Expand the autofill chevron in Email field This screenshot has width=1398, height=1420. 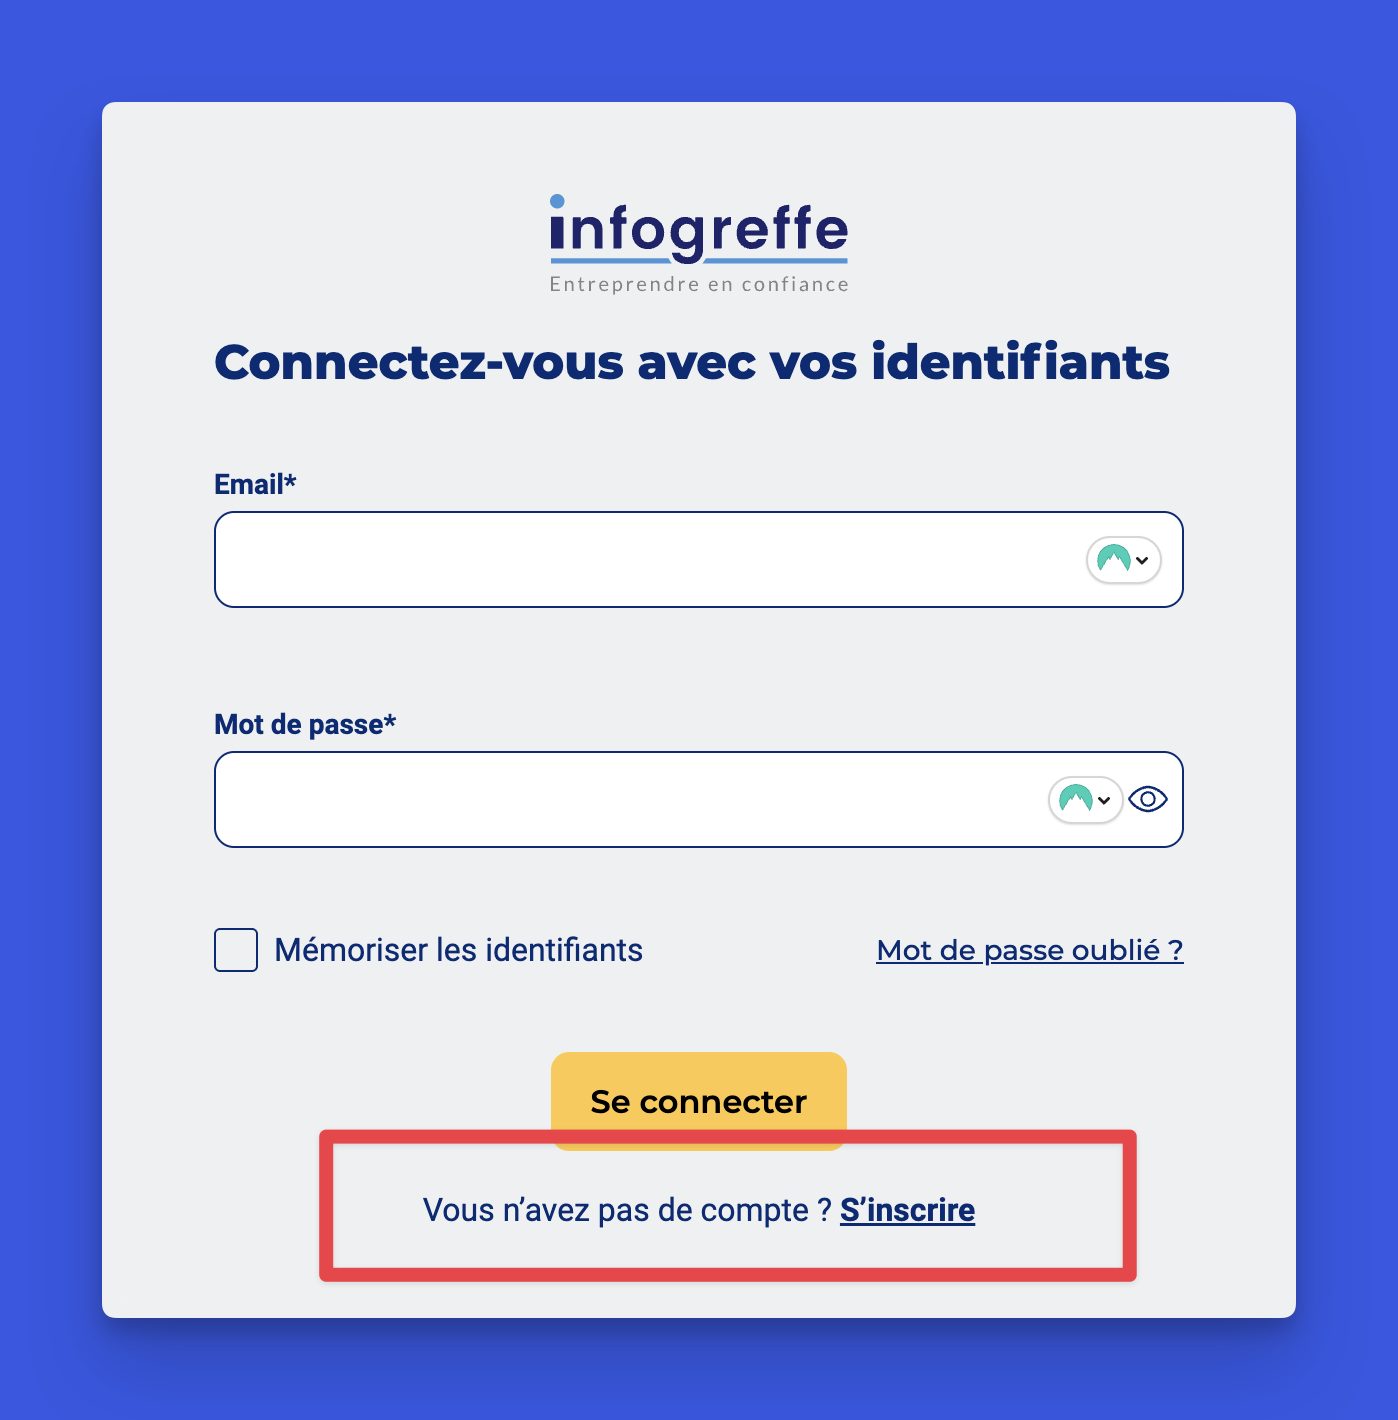point(1142,560)
